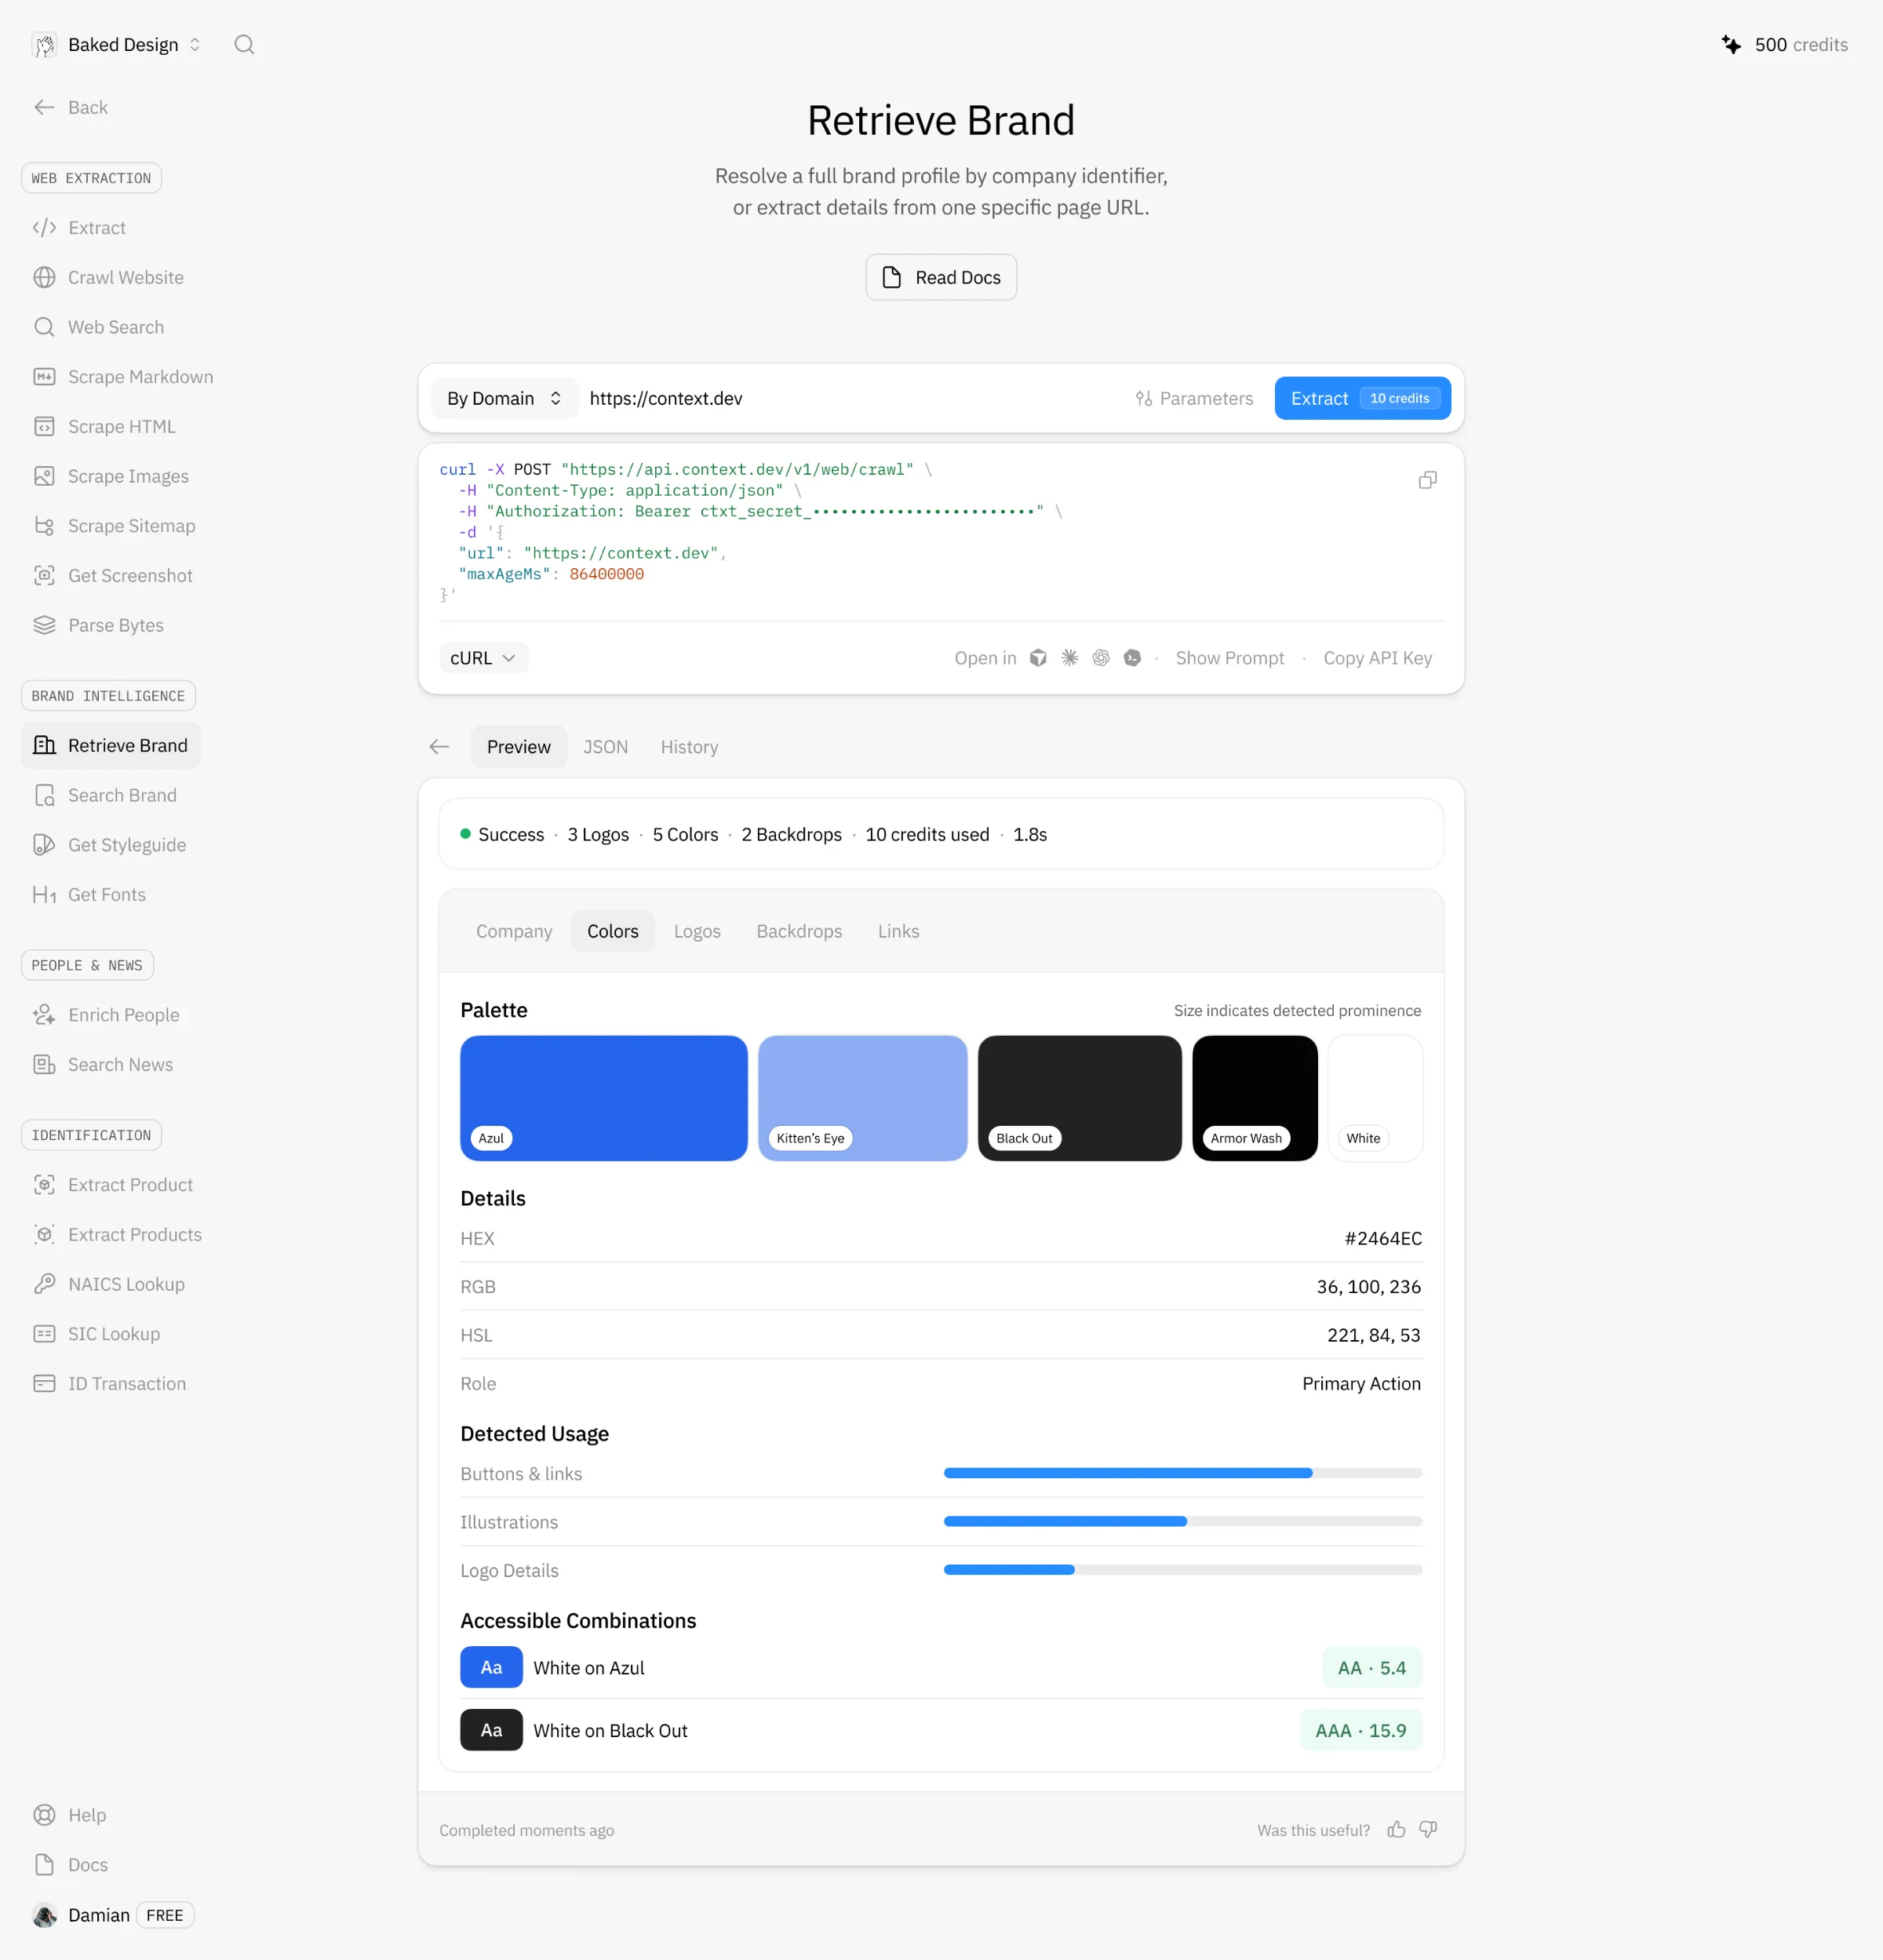Select Get Screenshot in sidebar

[112, 576]
